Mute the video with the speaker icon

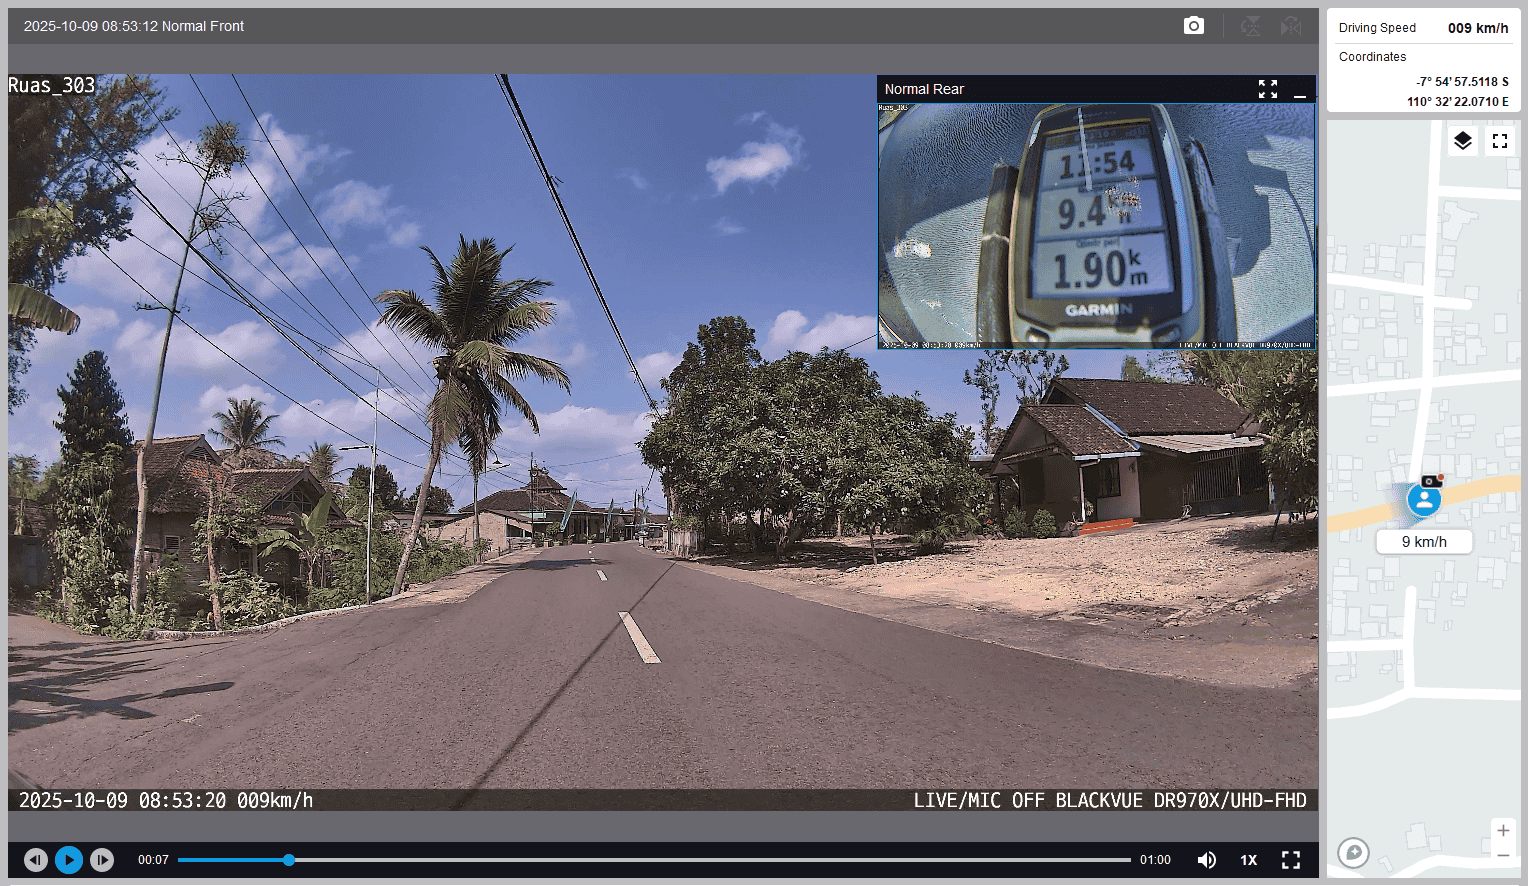1207,860
